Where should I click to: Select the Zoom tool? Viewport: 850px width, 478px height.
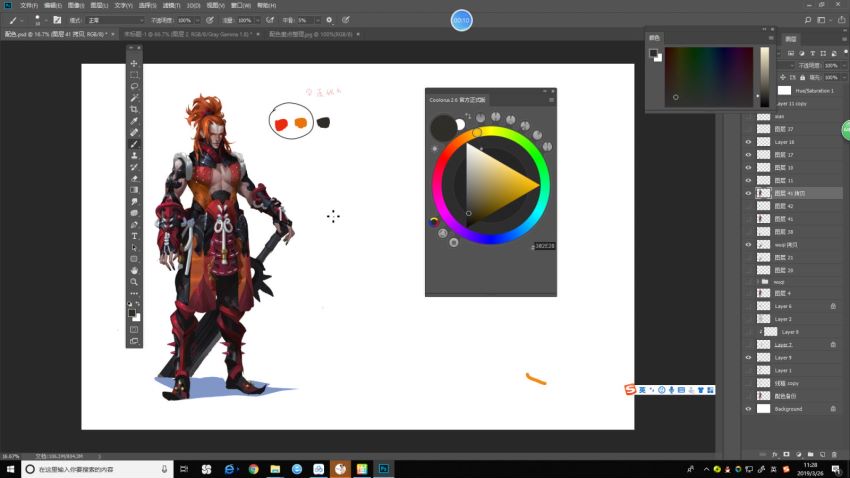tap(134, 282)
